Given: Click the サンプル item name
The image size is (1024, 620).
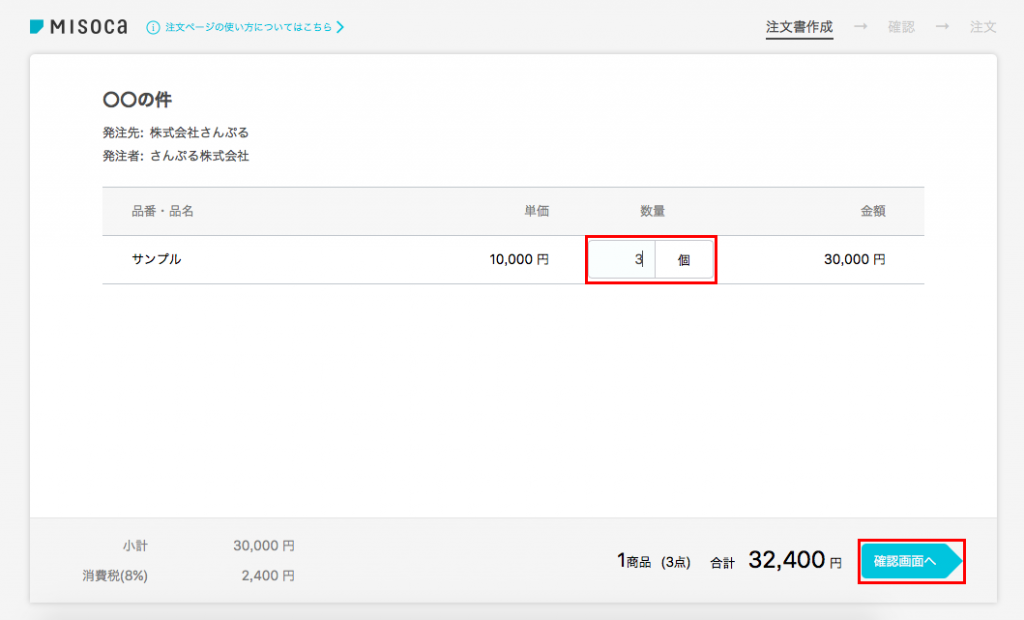Looking at the screenshot, I should pos(156,259).
